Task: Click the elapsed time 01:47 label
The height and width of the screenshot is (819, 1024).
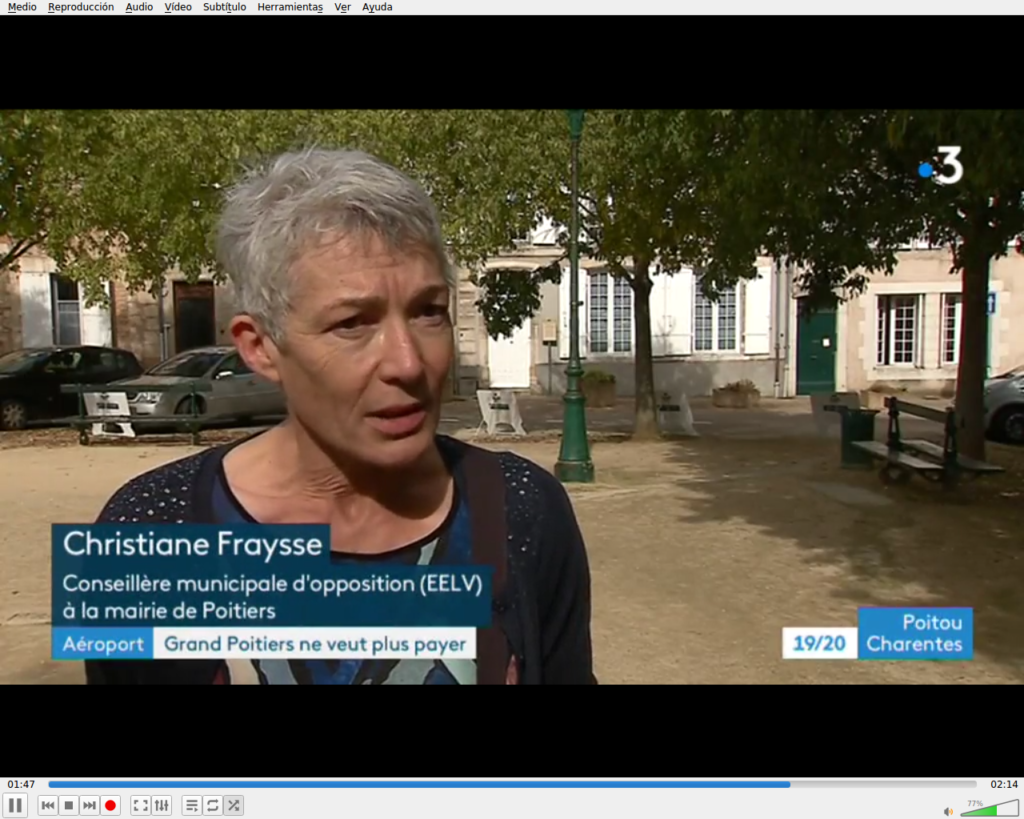Action: 21,784
